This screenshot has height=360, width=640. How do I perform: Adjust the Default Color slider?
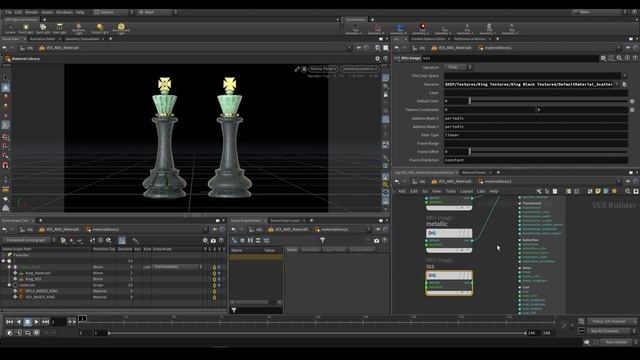click(548, 101)
